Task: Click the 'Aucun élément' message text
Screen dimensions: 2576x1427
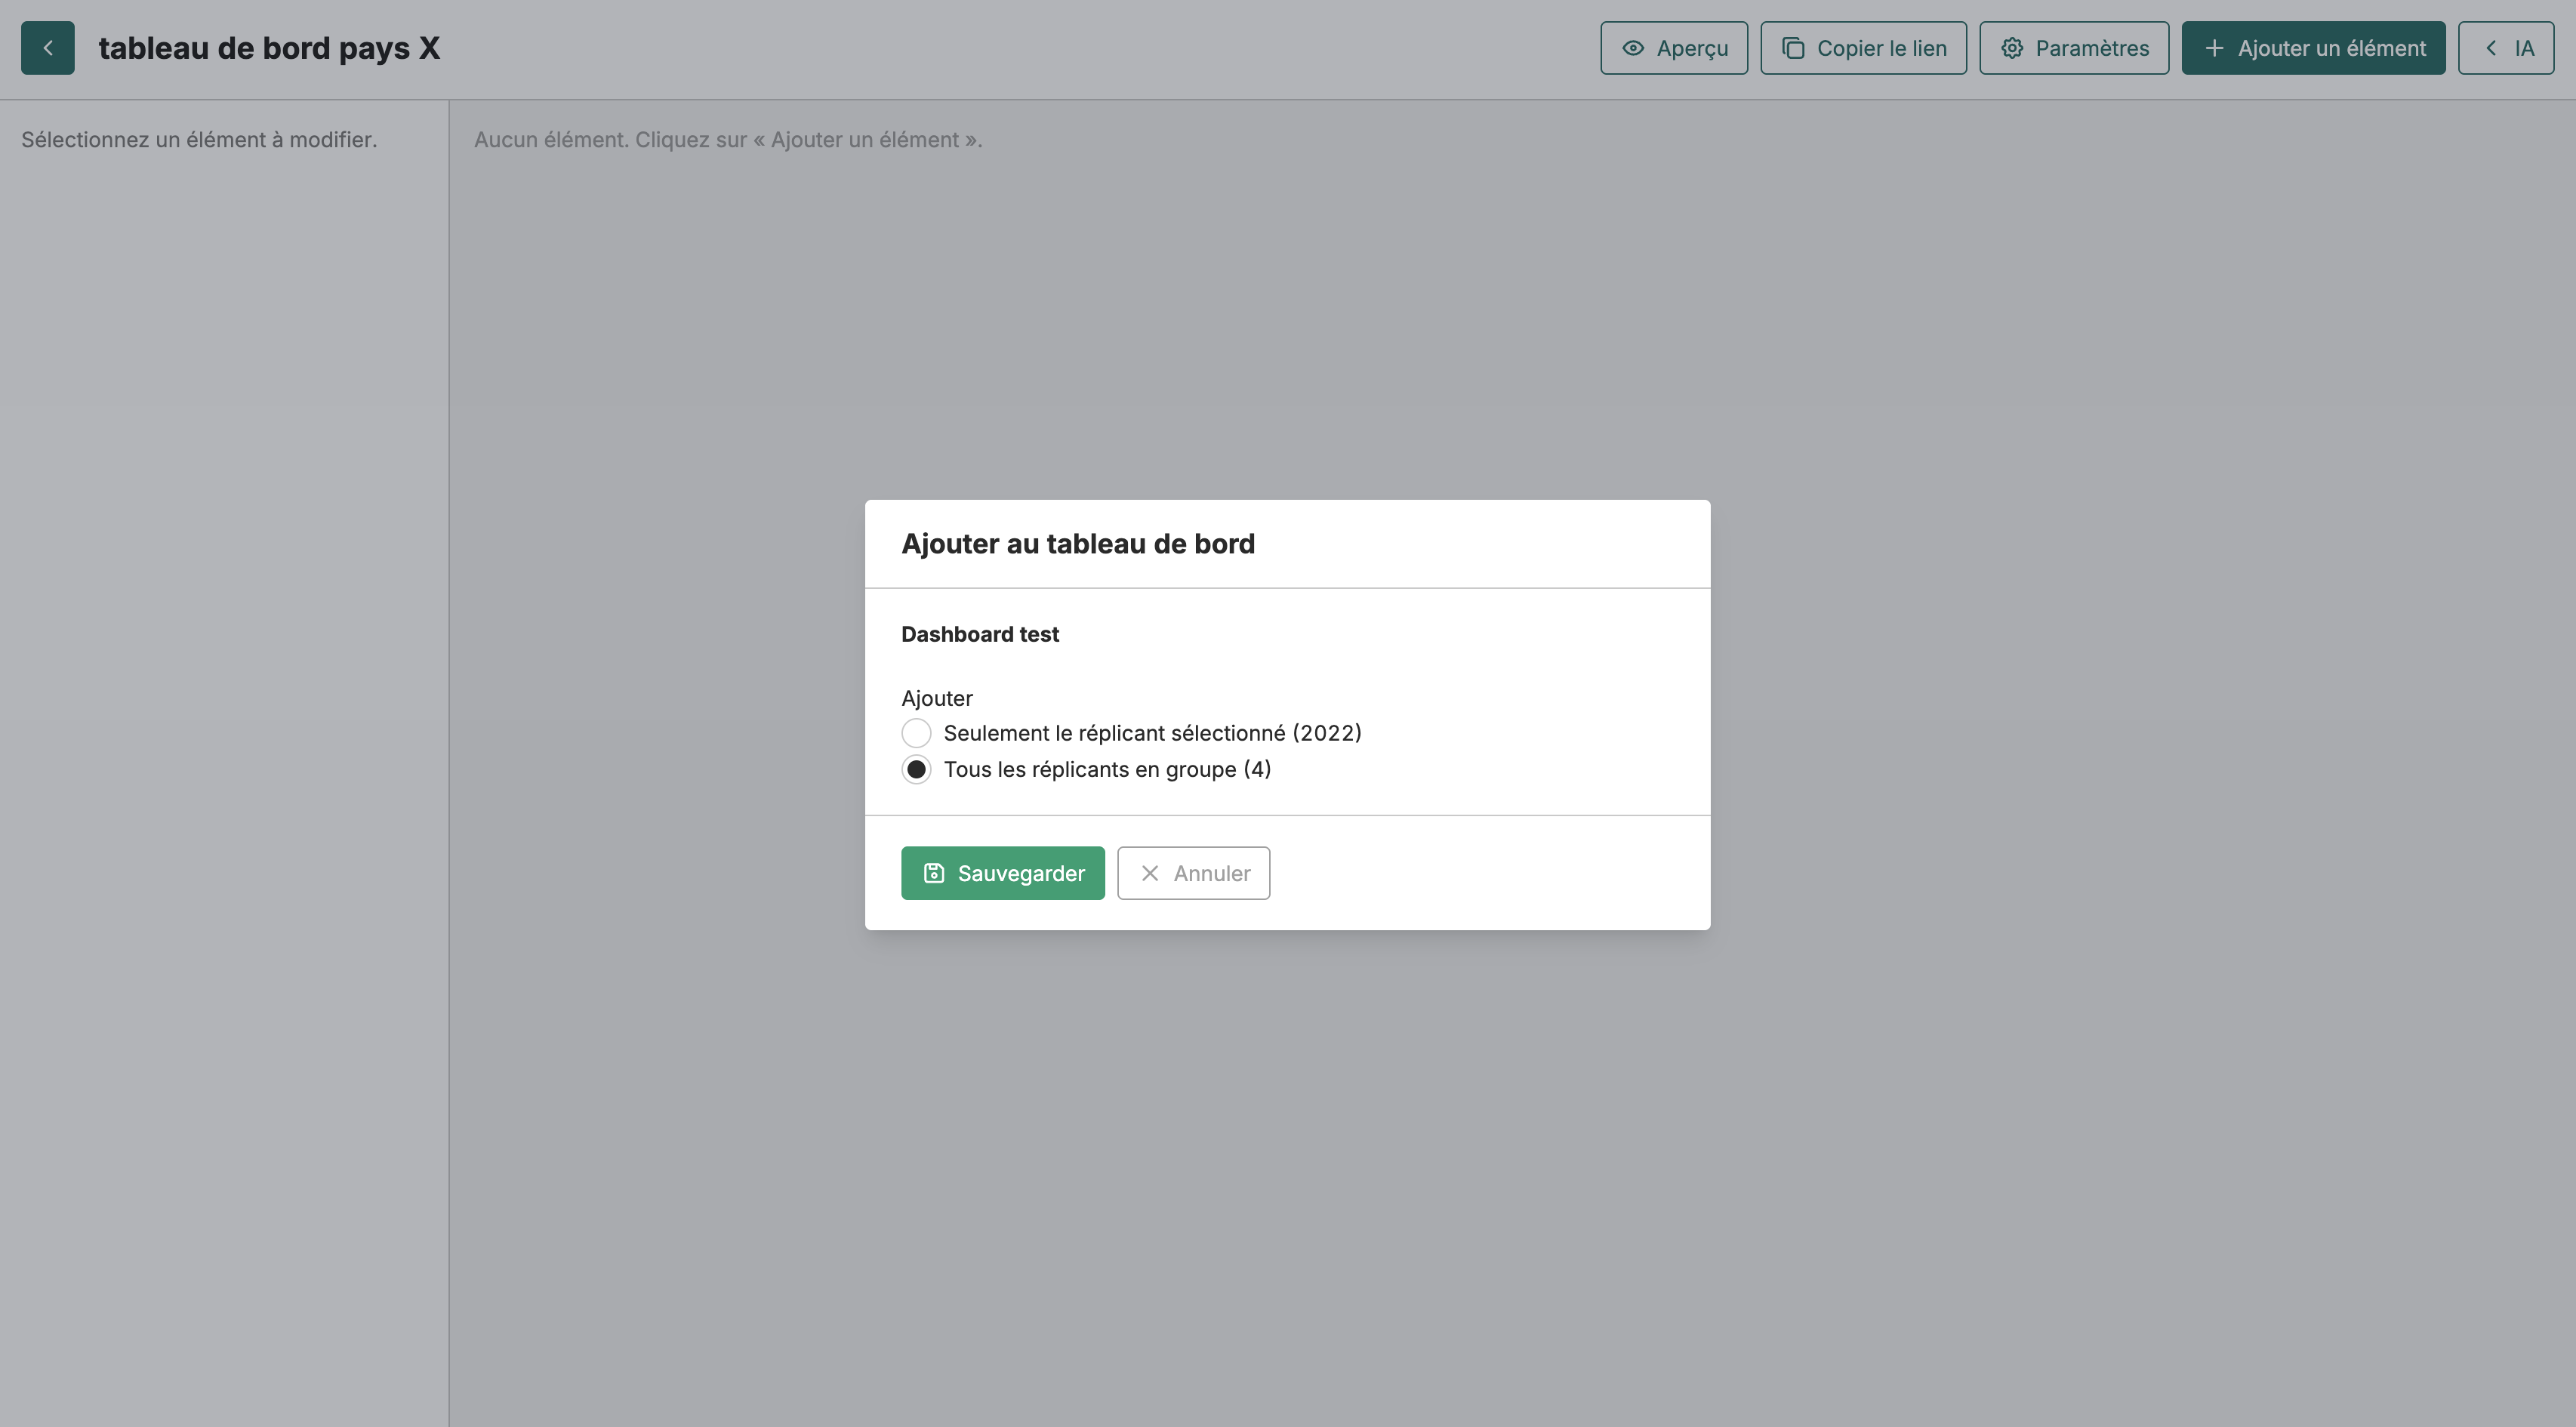Action: click(728, 140)
